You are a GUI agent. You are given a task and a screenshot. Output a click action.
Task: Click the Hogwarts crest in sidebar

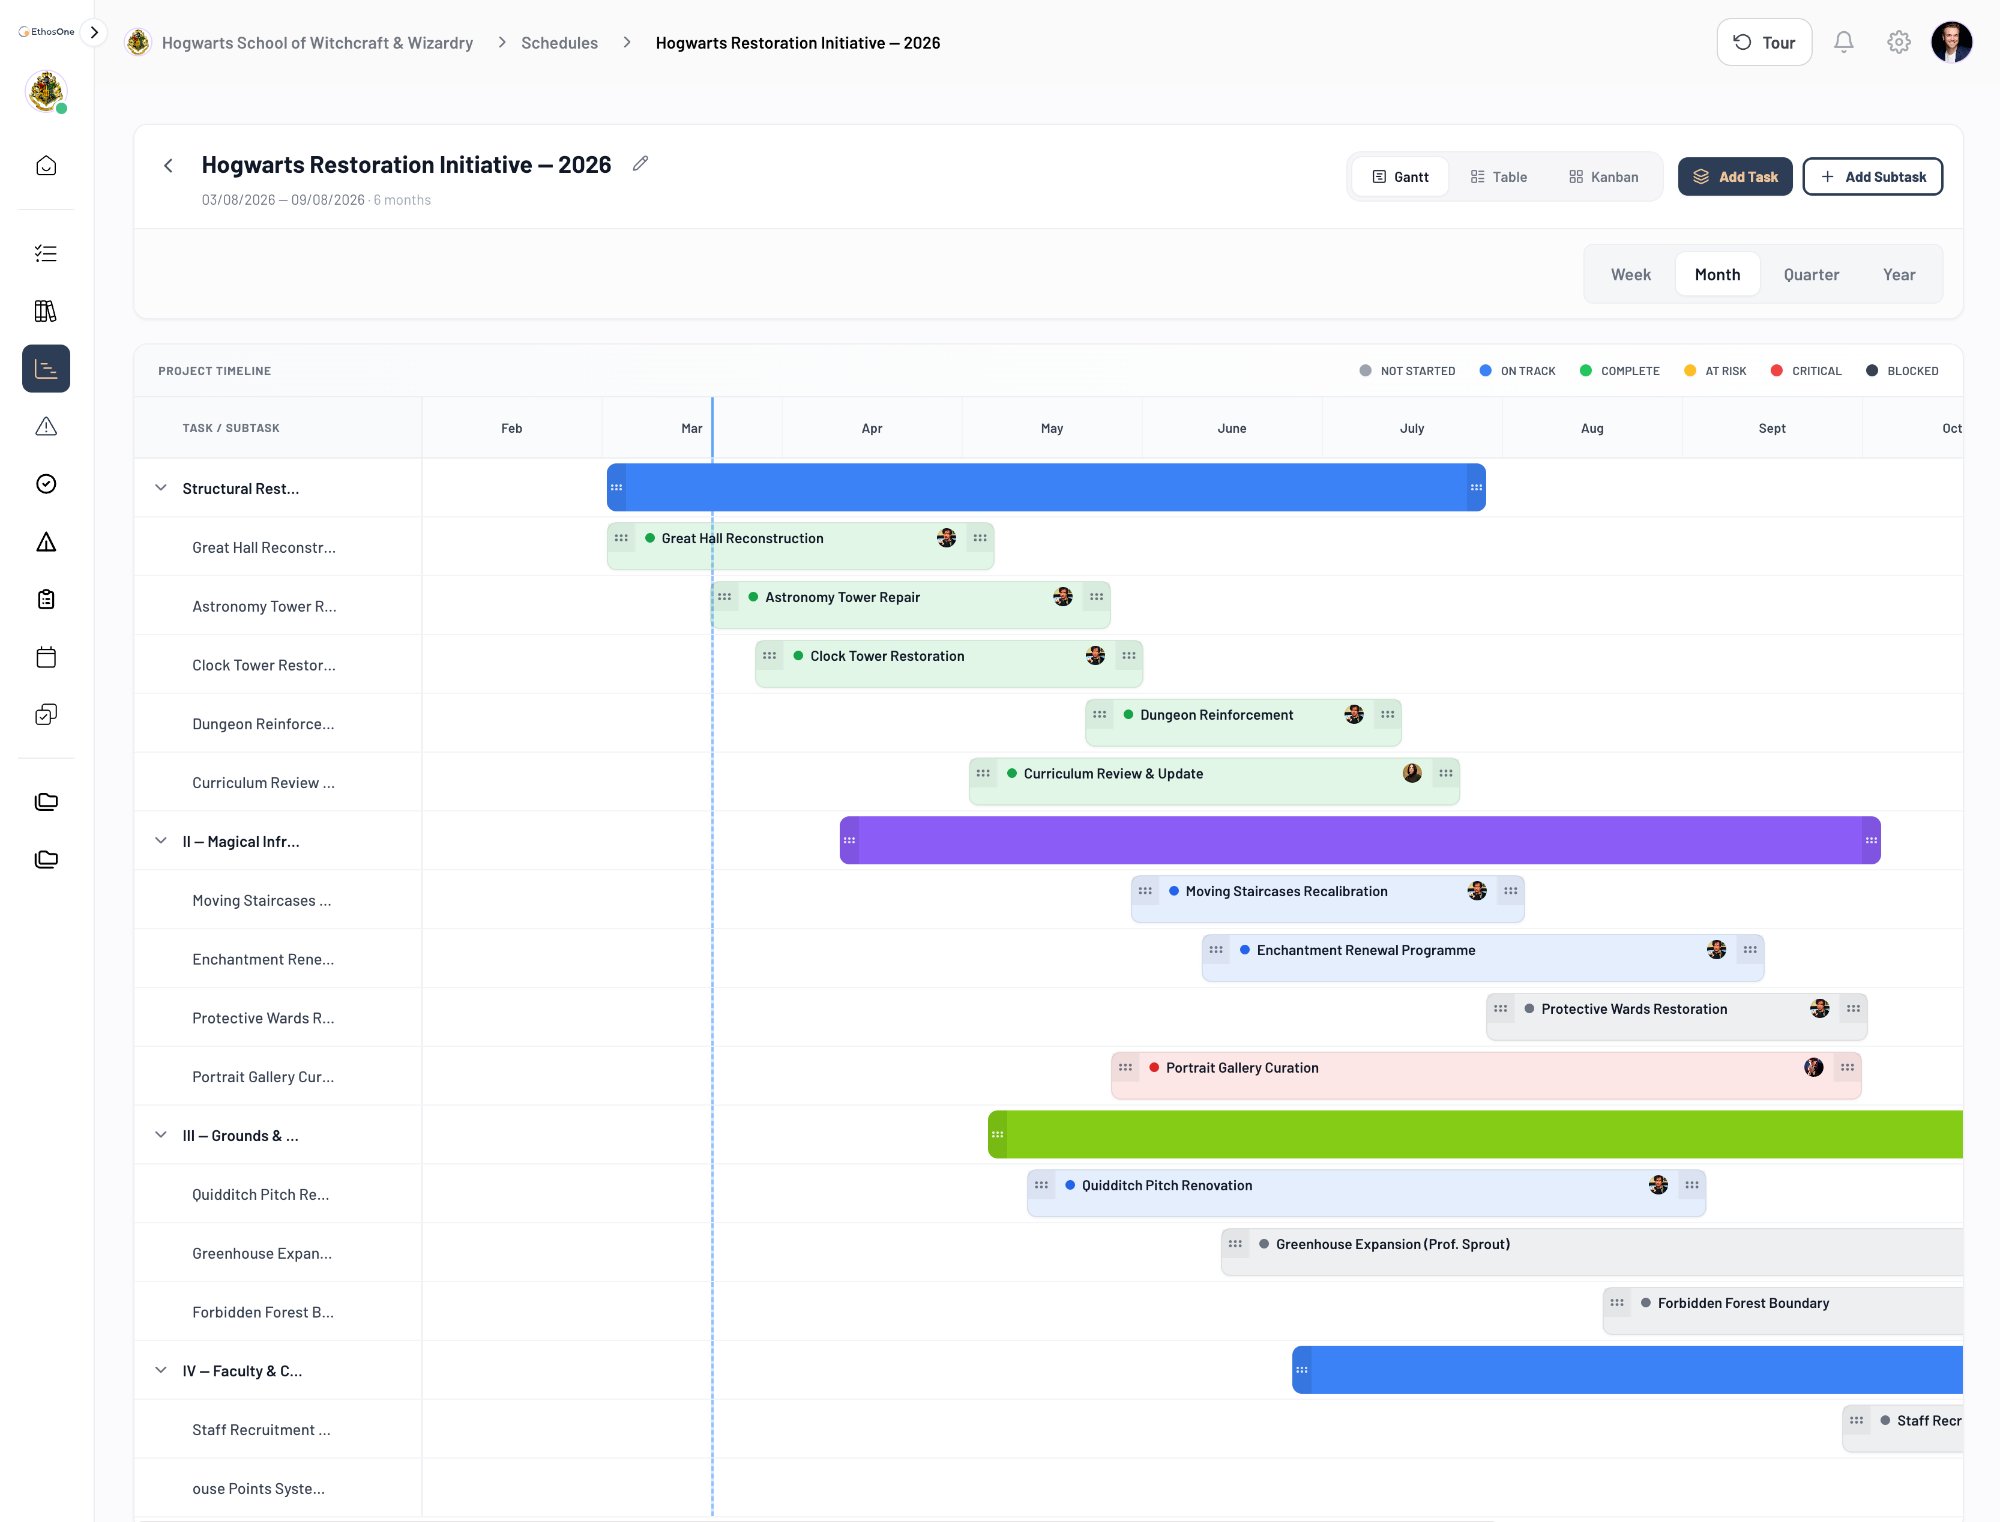[46, 91]
